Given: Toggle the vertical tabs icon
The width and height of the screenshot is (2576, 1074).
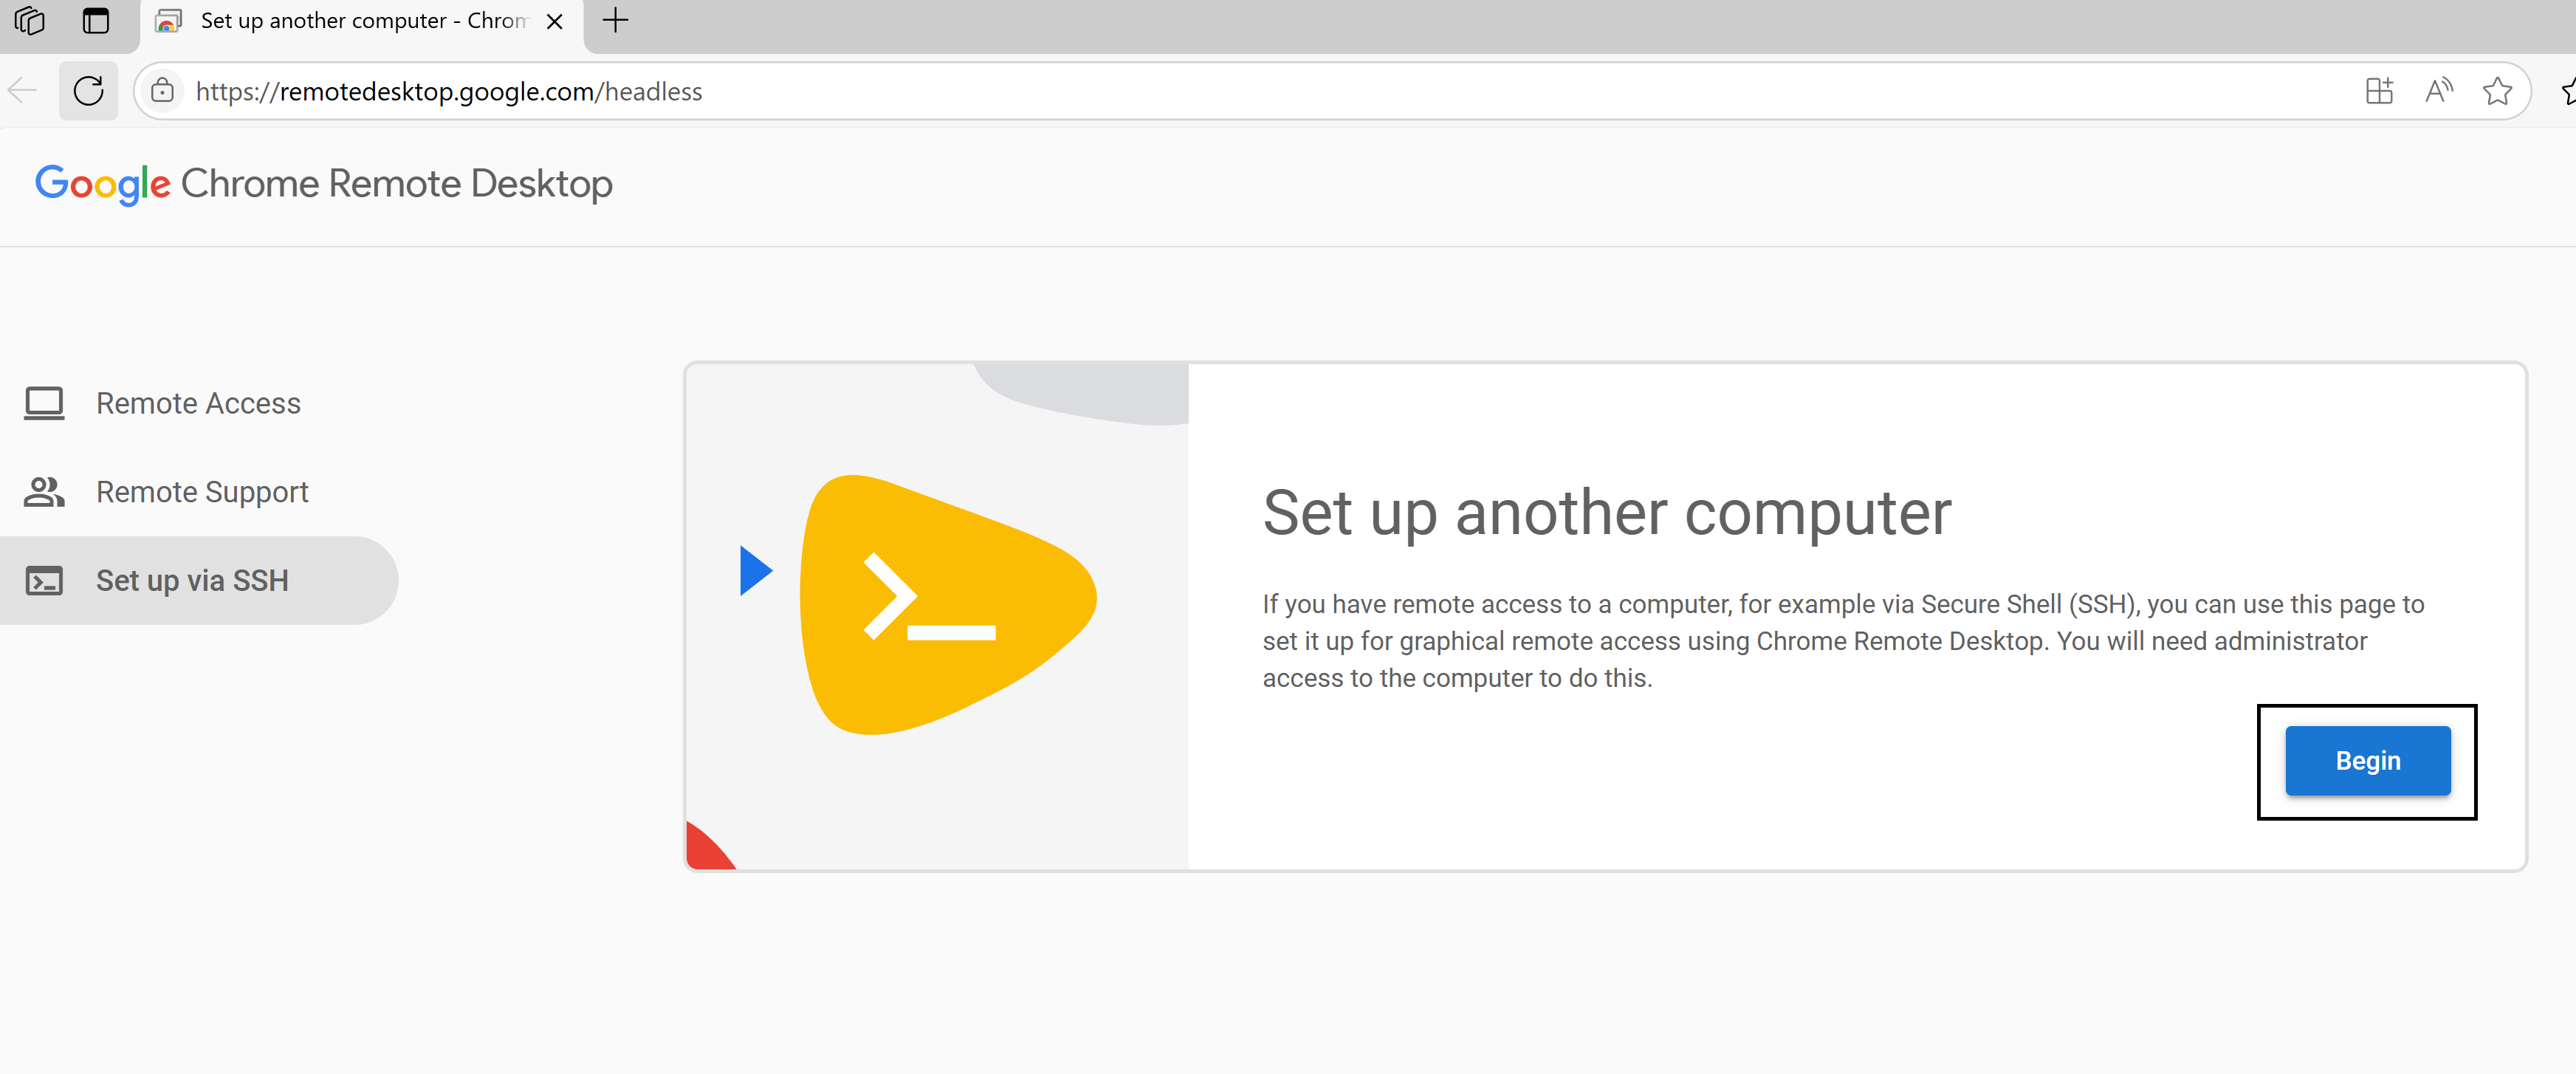Looking at the screenshot, I should (95, 20).
